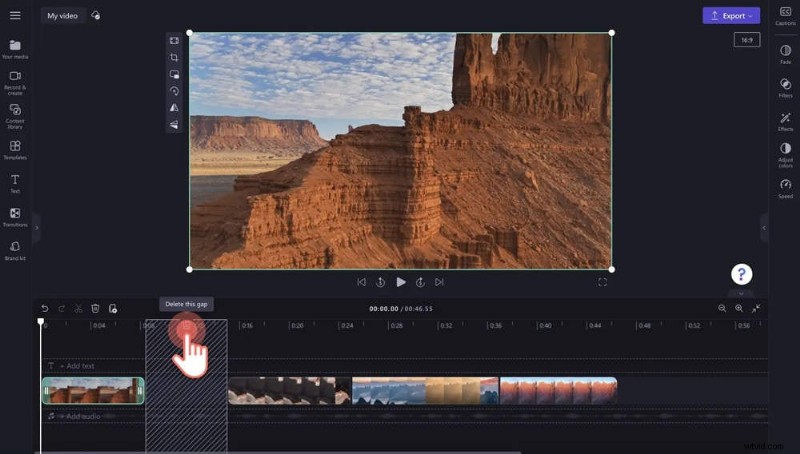Open the Export dropdown
Viewport: 800px width, 454px height.
731,16
